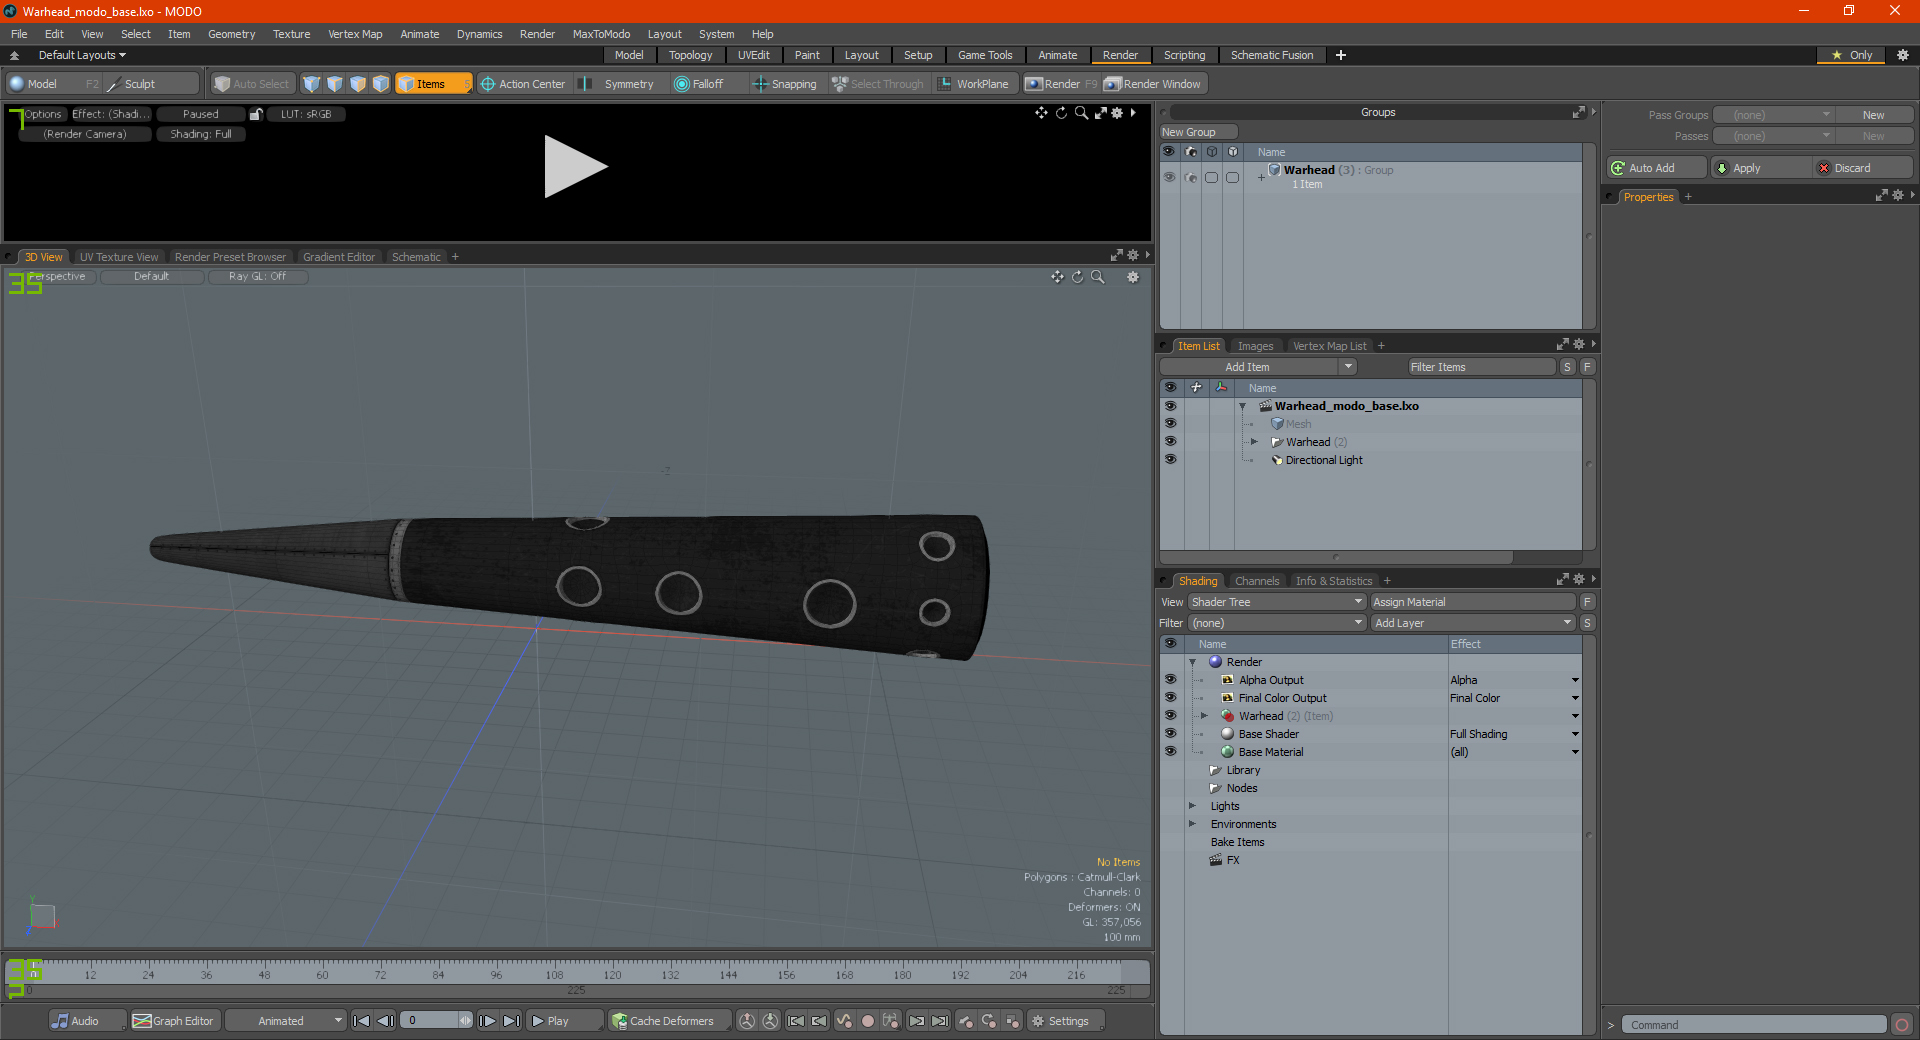The height and width of the screenshot is (1040, 1920).
Task: Toggle visibility of Warhead_modo_base.lxo scene
Action: pos(1170,406)
